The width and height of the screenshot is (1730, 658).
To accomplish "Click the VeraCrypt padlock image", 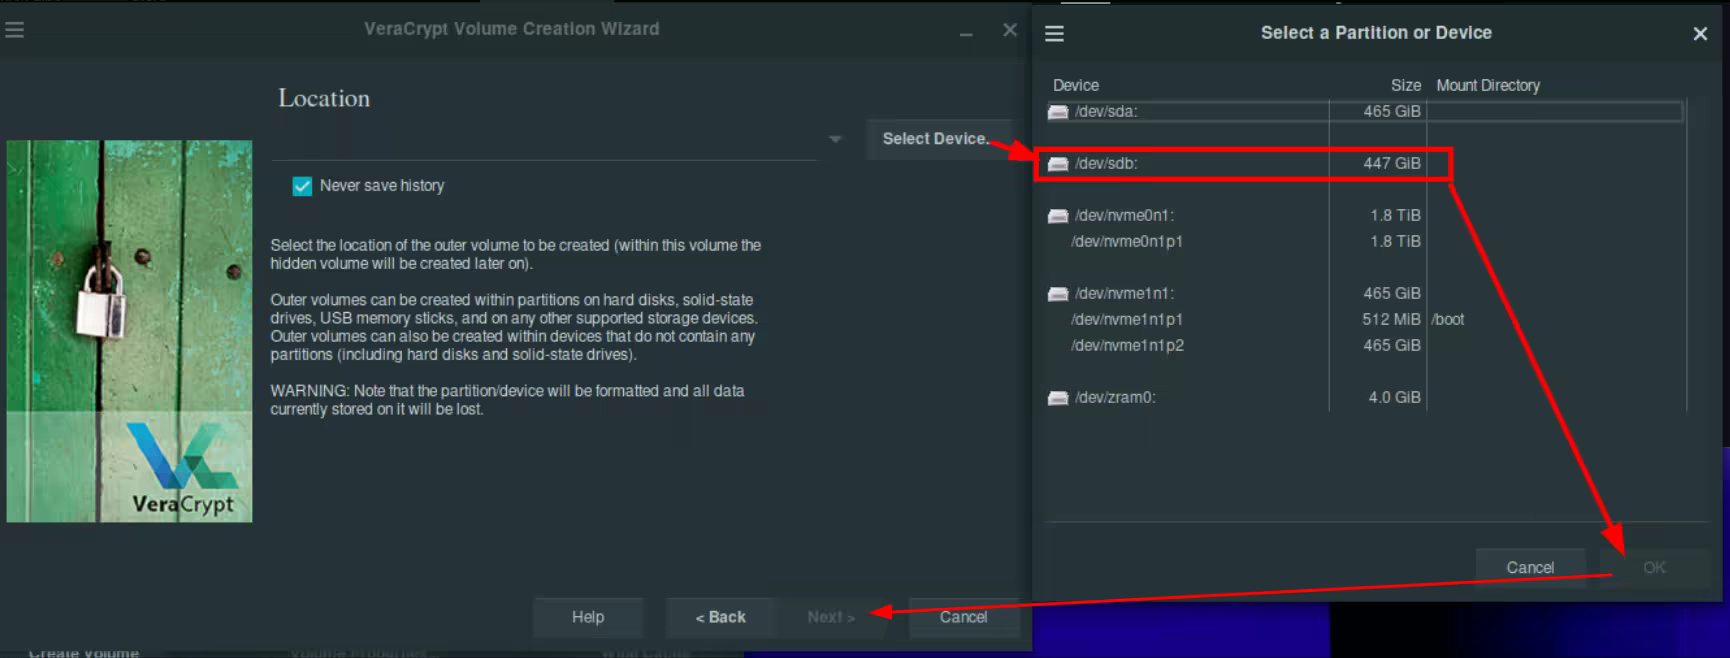I will [129, 331].
